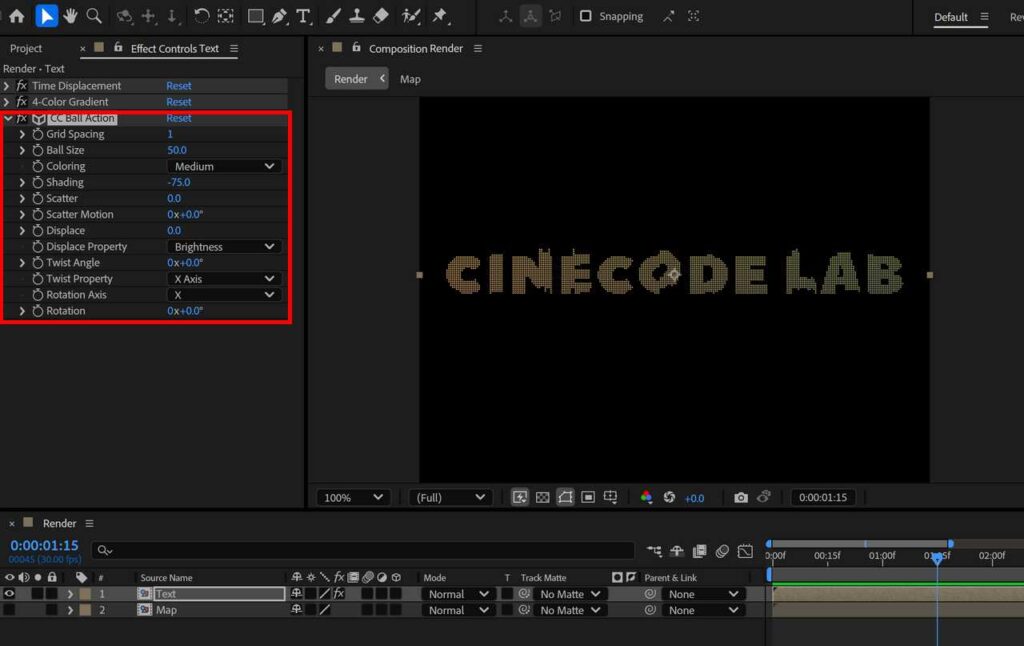Screen dimensions: 1024x646
Task: Open the 100% magnification dropdown
Action: [353, 498]
